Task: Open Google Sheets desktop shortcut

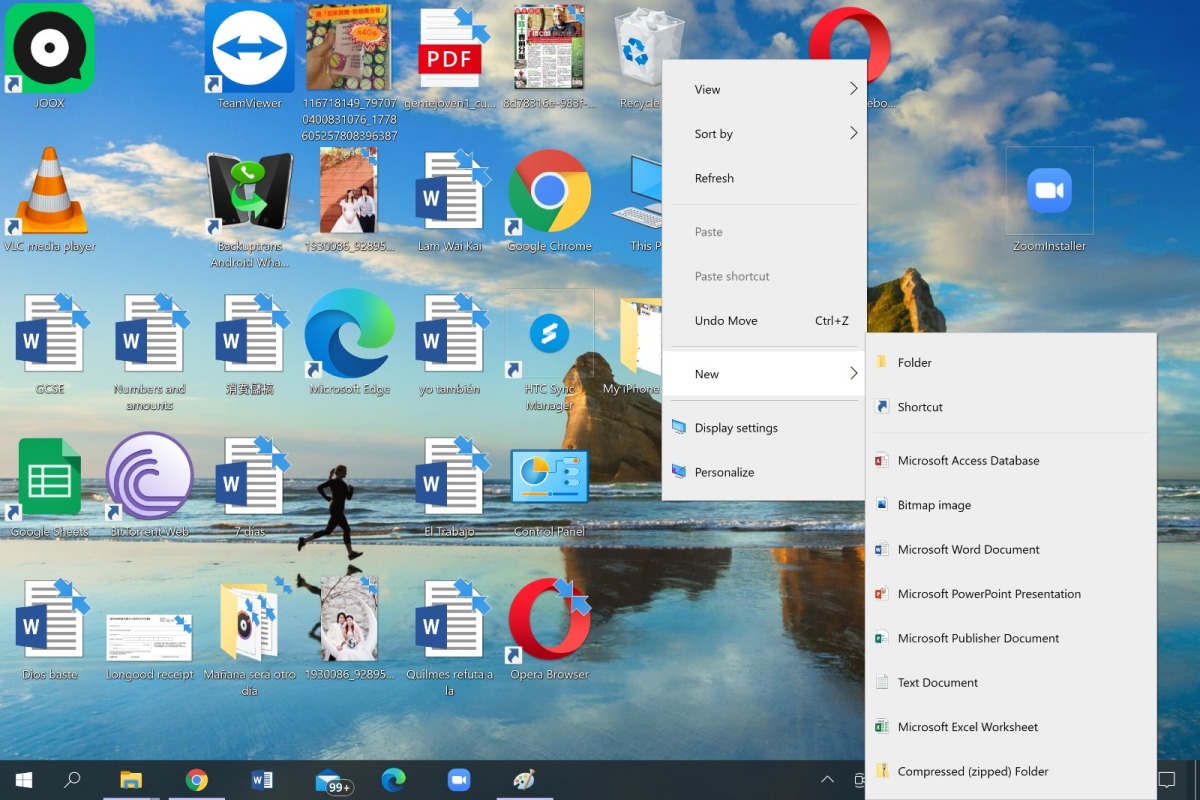Action: (50, 486)
